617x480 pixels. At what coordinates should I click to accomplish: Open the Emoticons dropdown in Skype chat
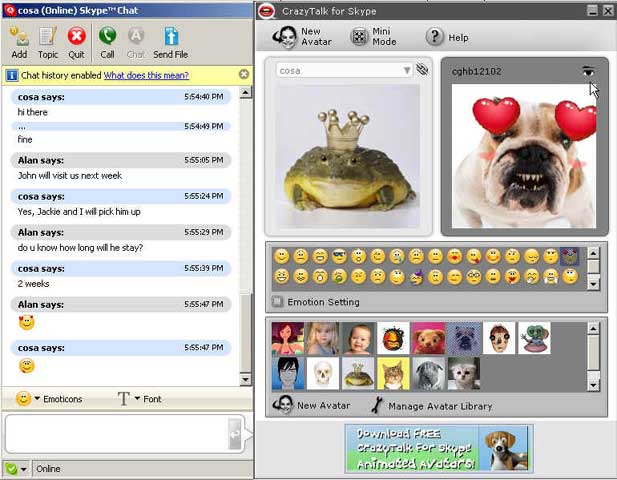[x=49, y=399]
